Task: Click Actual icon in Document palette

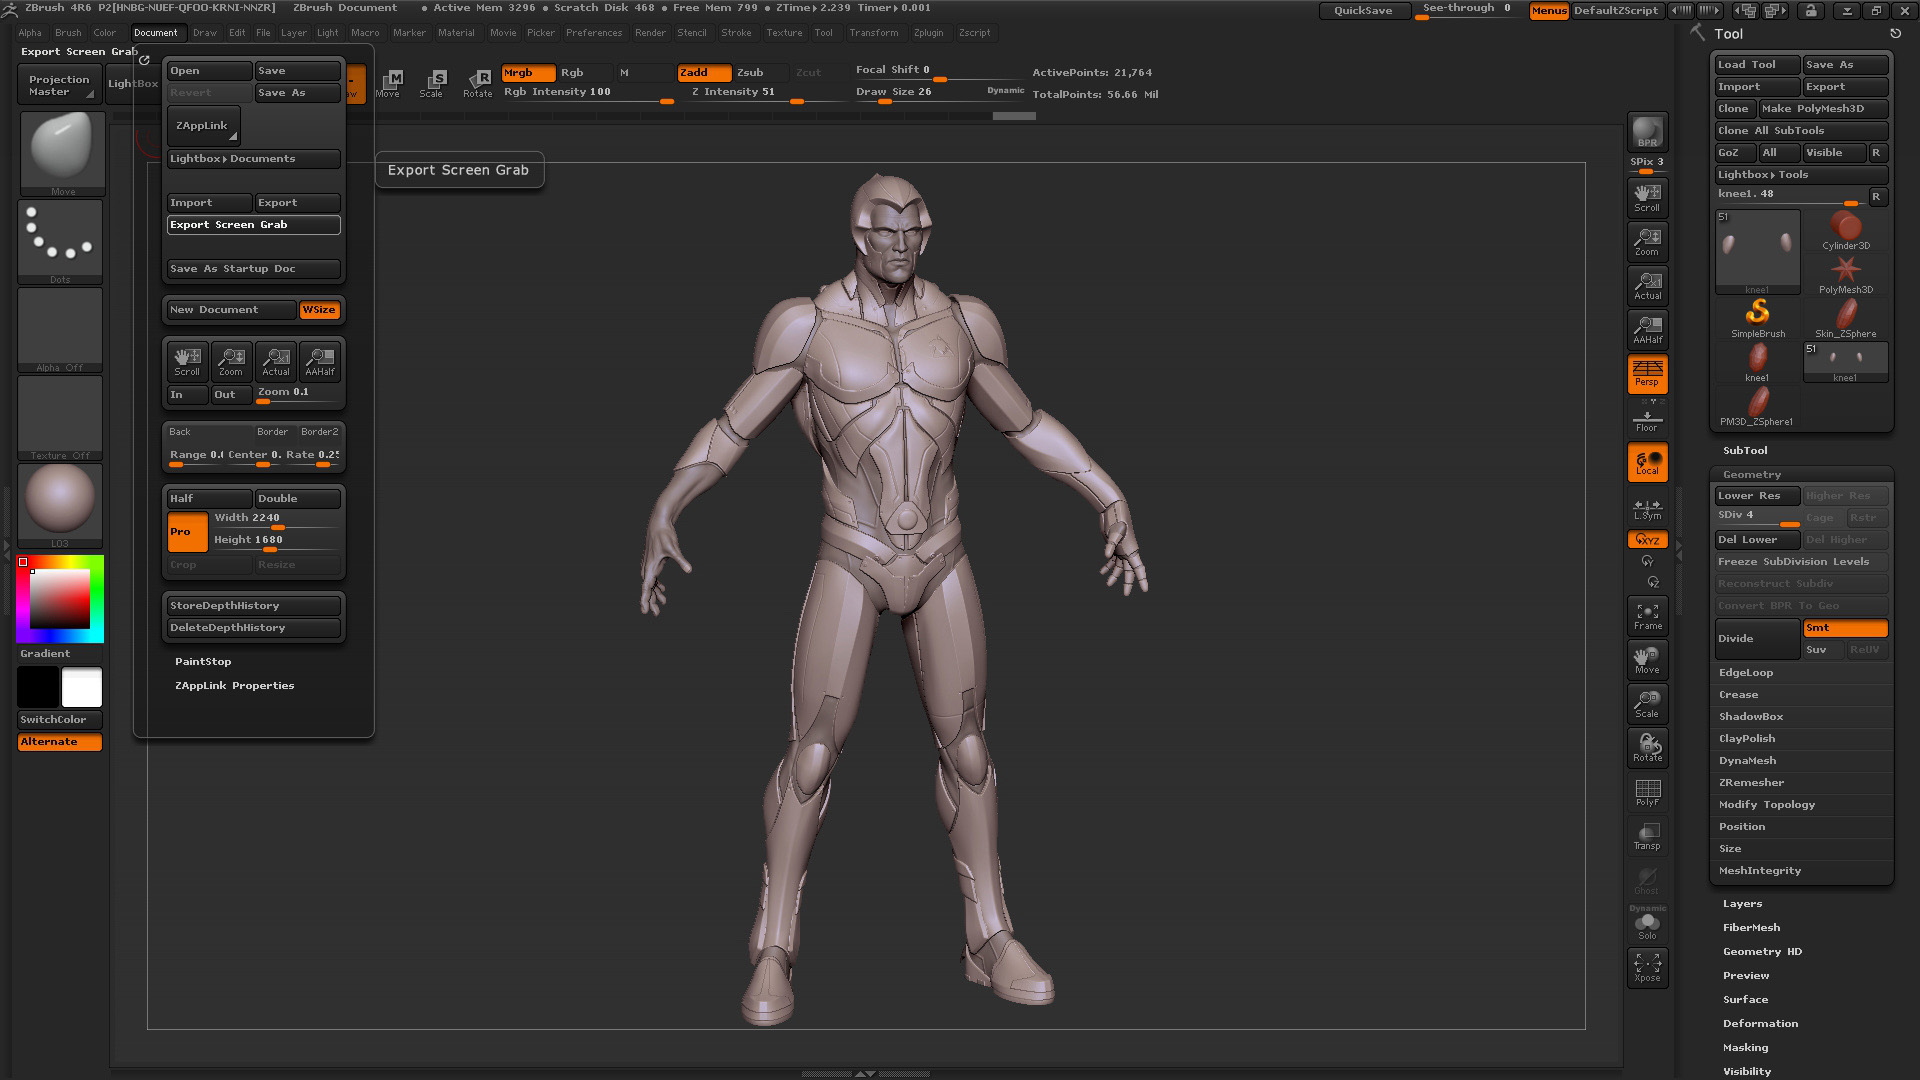Action: tap(275, 362)
